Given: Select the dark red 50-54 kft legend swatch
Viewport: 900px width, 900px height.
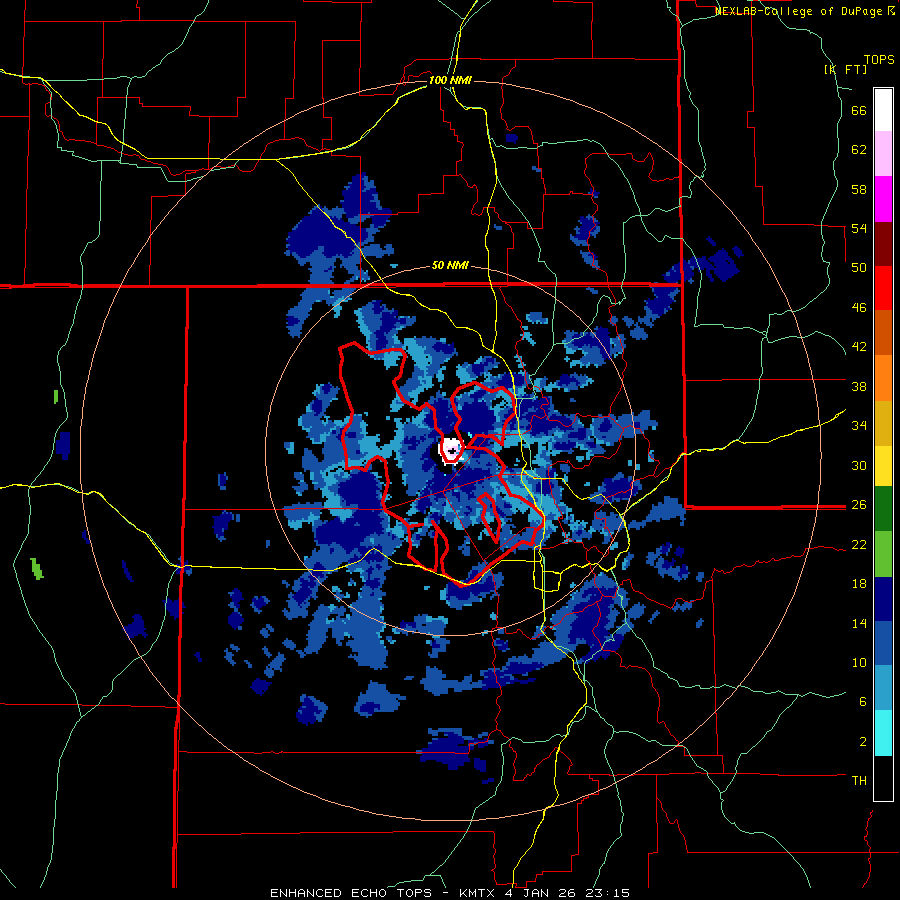Looking at the screenshot, I should click(x=883, y=245).
